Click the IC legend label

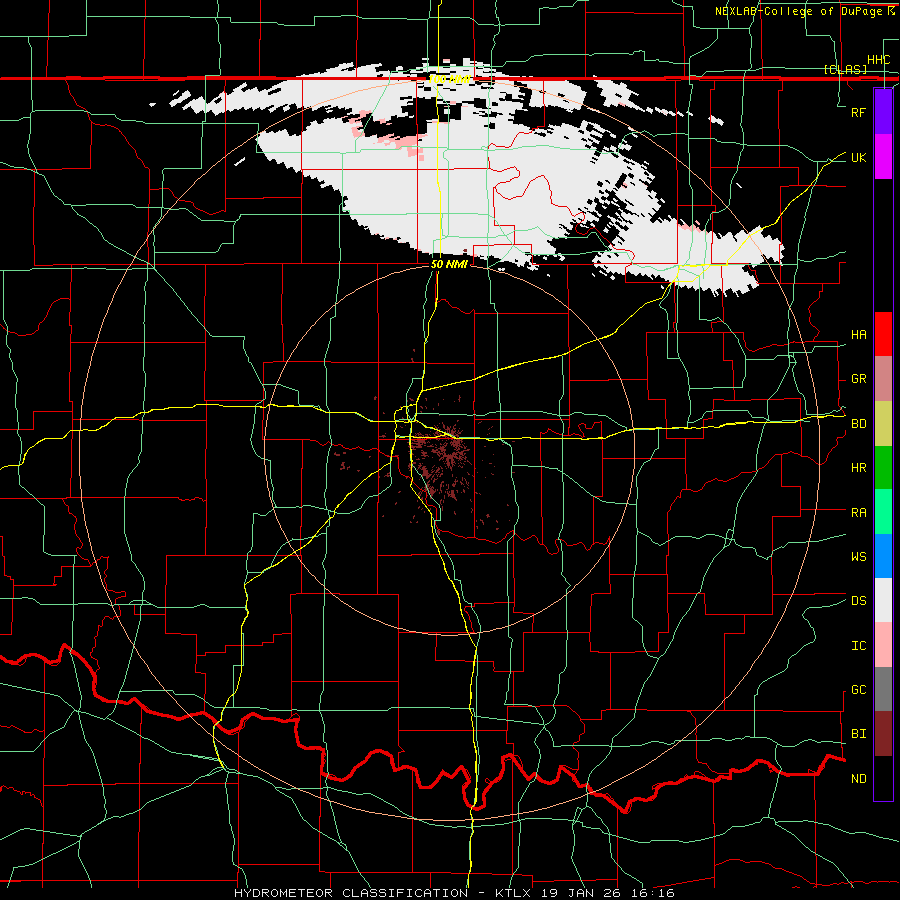point(859,646)
